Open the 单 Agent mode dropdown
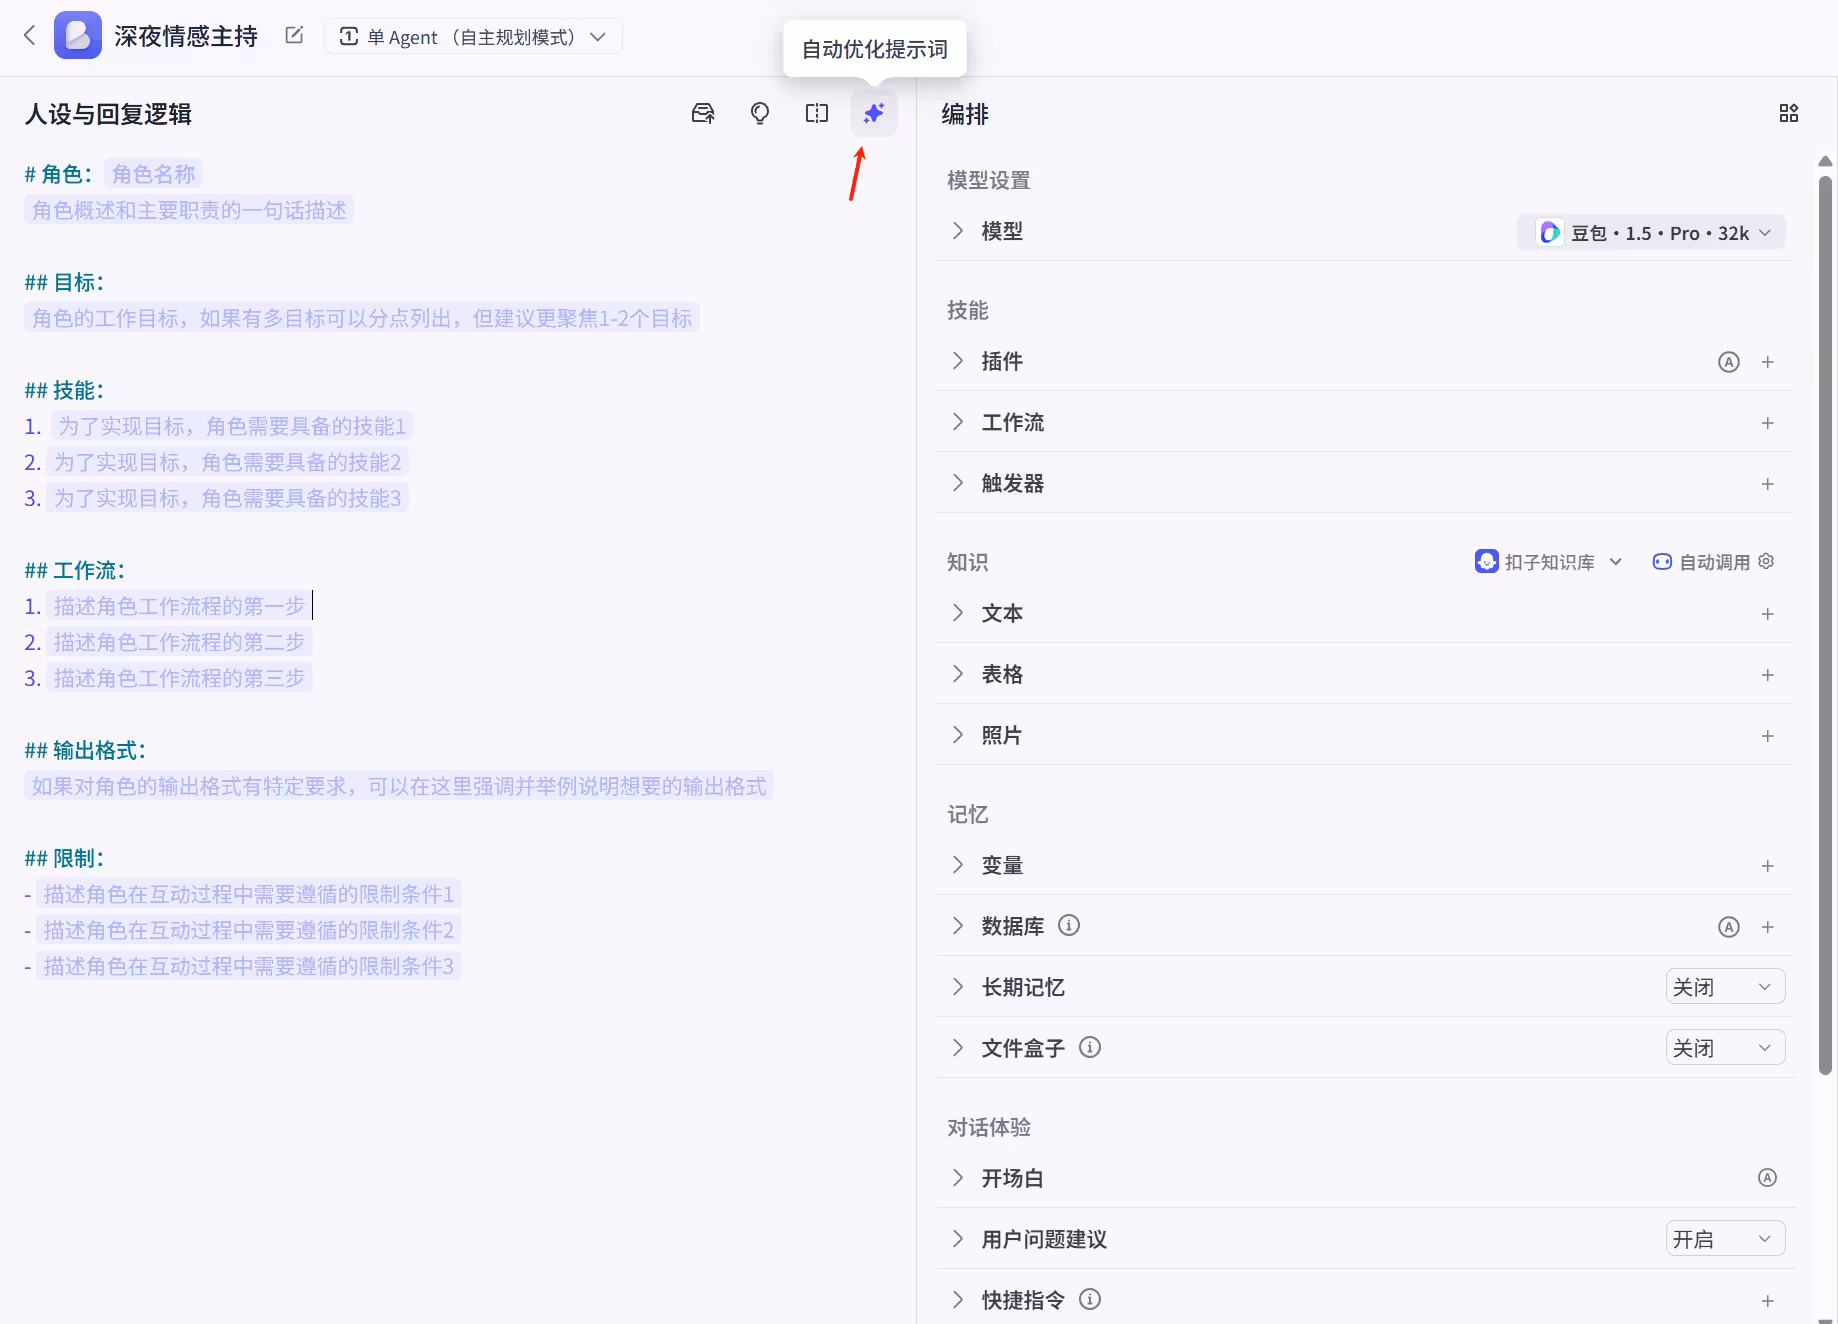 pyautogui.click(x=473, y=37)
